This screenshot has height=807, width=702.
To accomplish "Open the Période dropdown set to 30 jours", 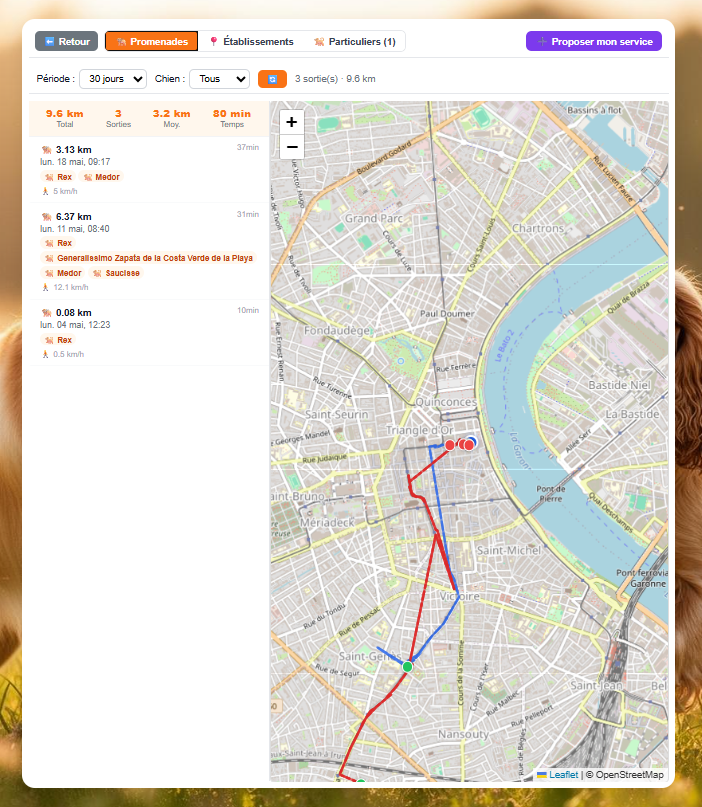I will point(113,79).
